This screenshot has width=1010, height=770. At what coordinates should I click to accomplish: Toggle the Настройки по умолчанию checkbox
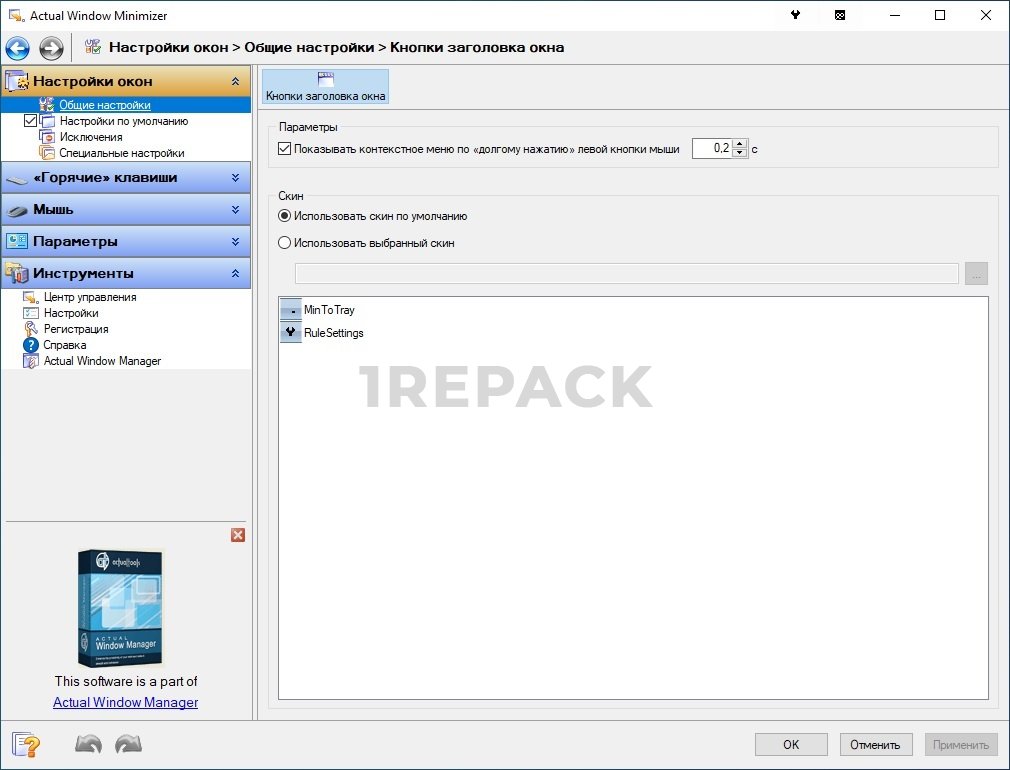click(x=30, y=121)
